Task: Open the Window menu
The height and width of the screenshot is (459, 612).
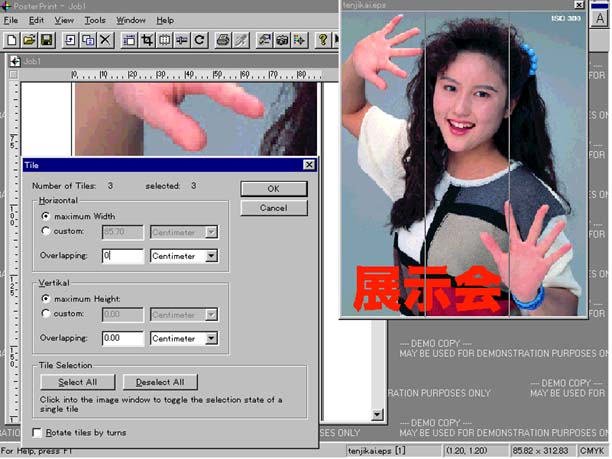Action: tap(130, 20)
